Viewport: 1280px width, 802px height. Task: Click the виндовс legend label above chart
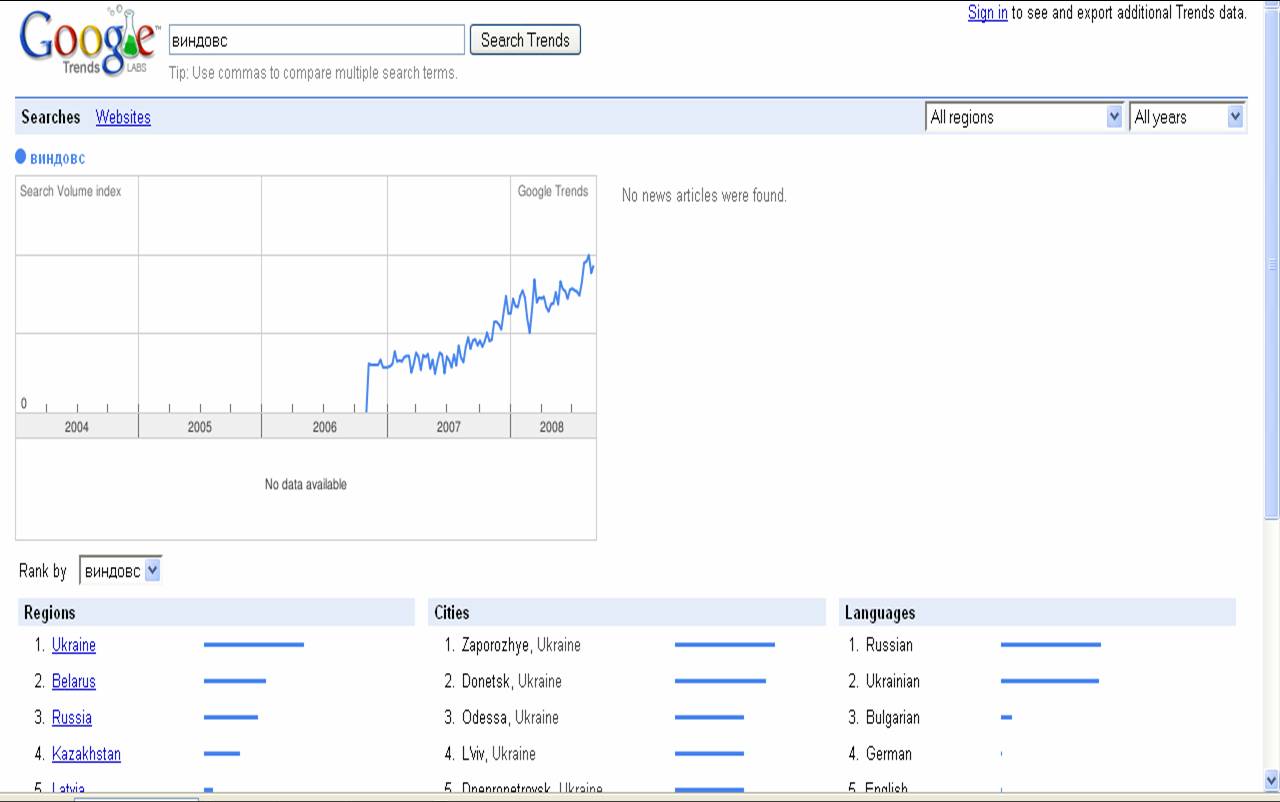(x=58, y=158)
